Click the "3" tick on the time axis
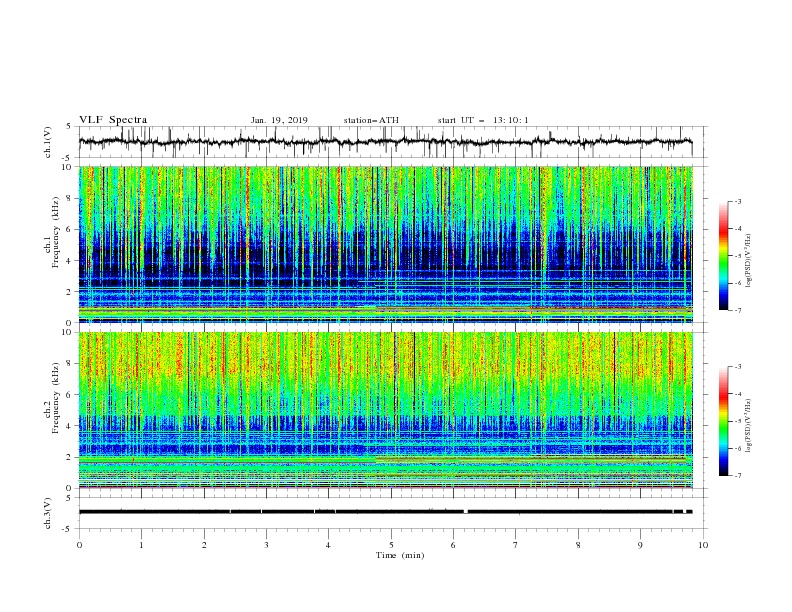Screen dimensions: 792x612 pyautogui.click(x=266, y=545)
